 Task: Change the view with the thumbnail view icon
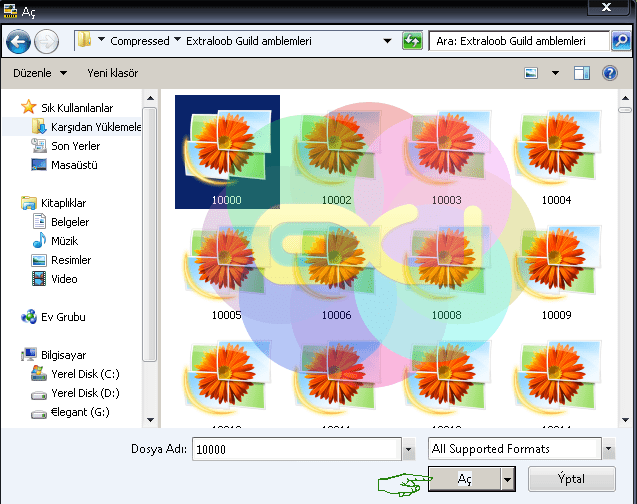(531, 73)
